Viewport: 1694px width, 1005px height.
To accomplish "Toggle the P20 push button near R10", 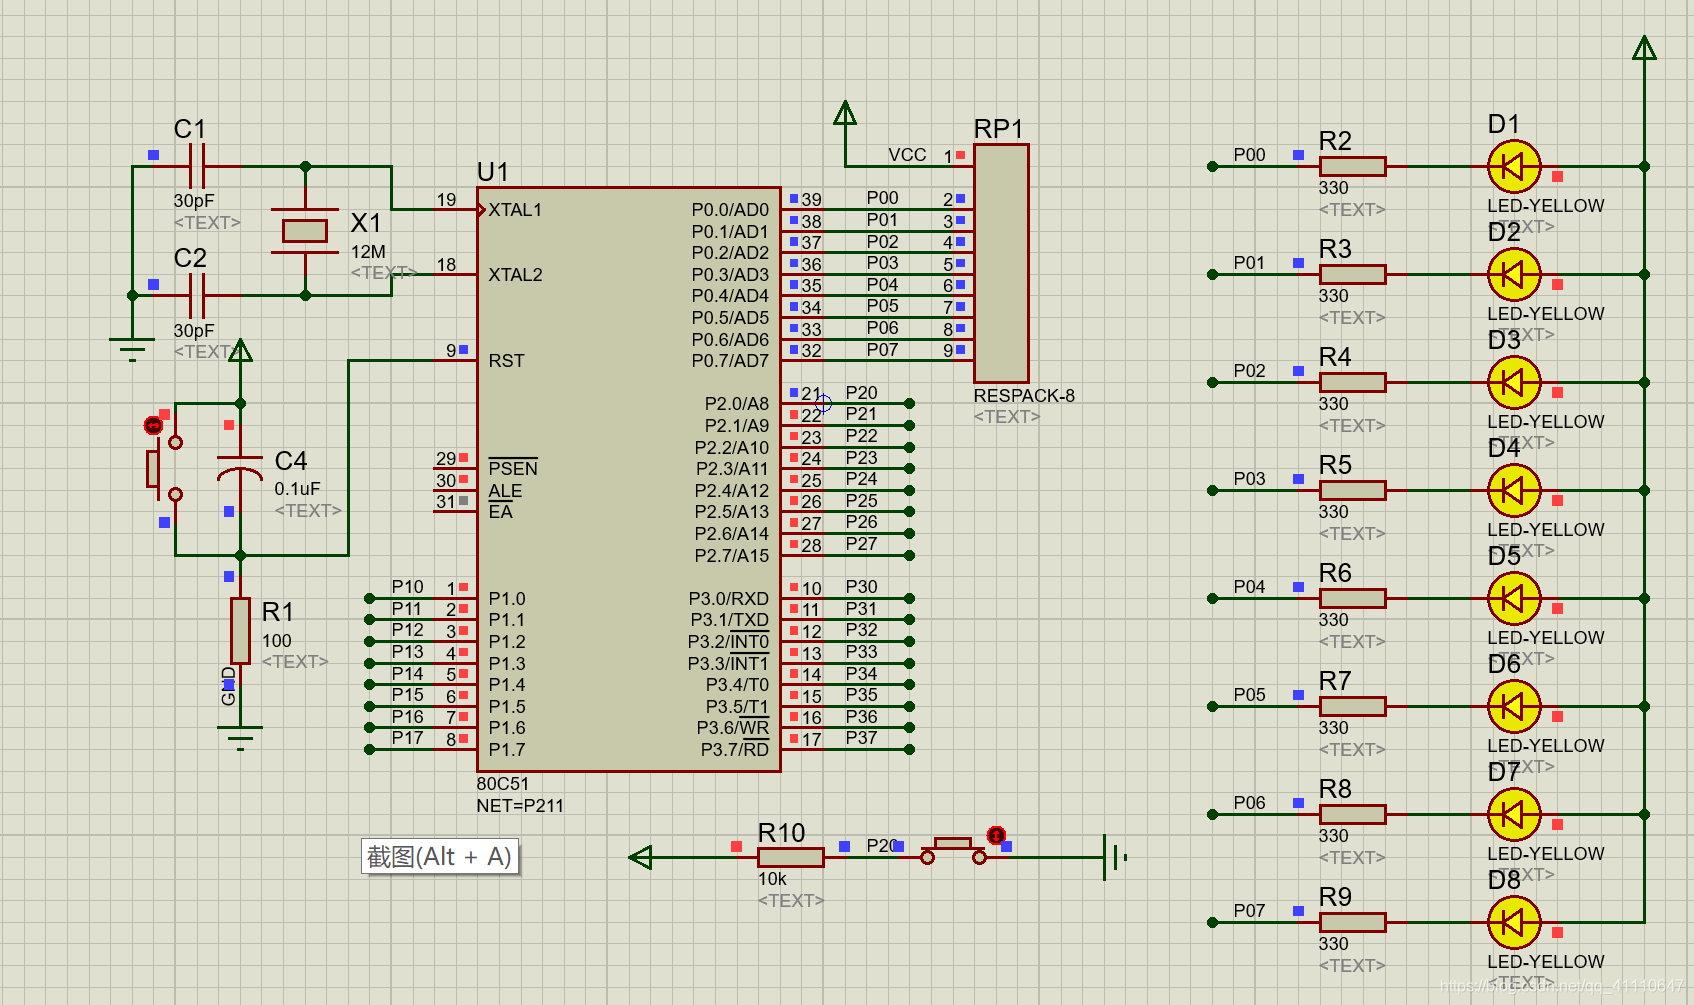I will point(953,851).
